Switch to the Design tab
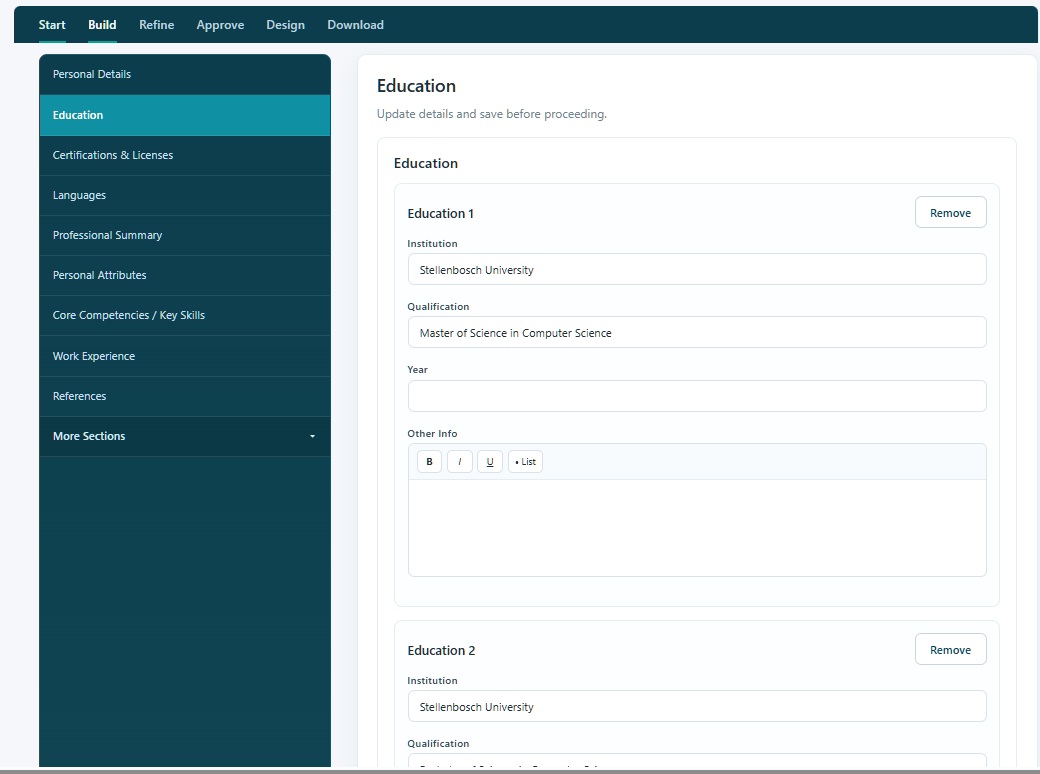1040x774 pixels. [285, 25]
